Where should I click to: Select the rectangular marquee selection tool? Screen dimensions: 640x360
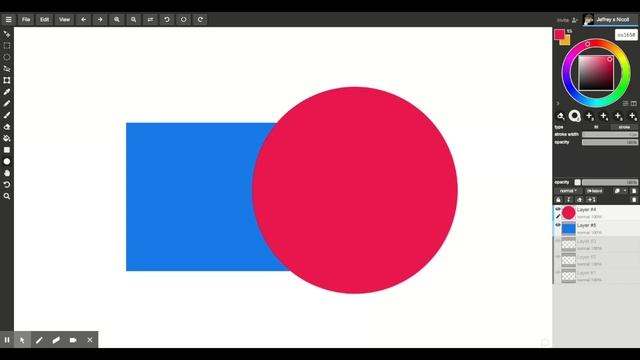pos(7,45)
